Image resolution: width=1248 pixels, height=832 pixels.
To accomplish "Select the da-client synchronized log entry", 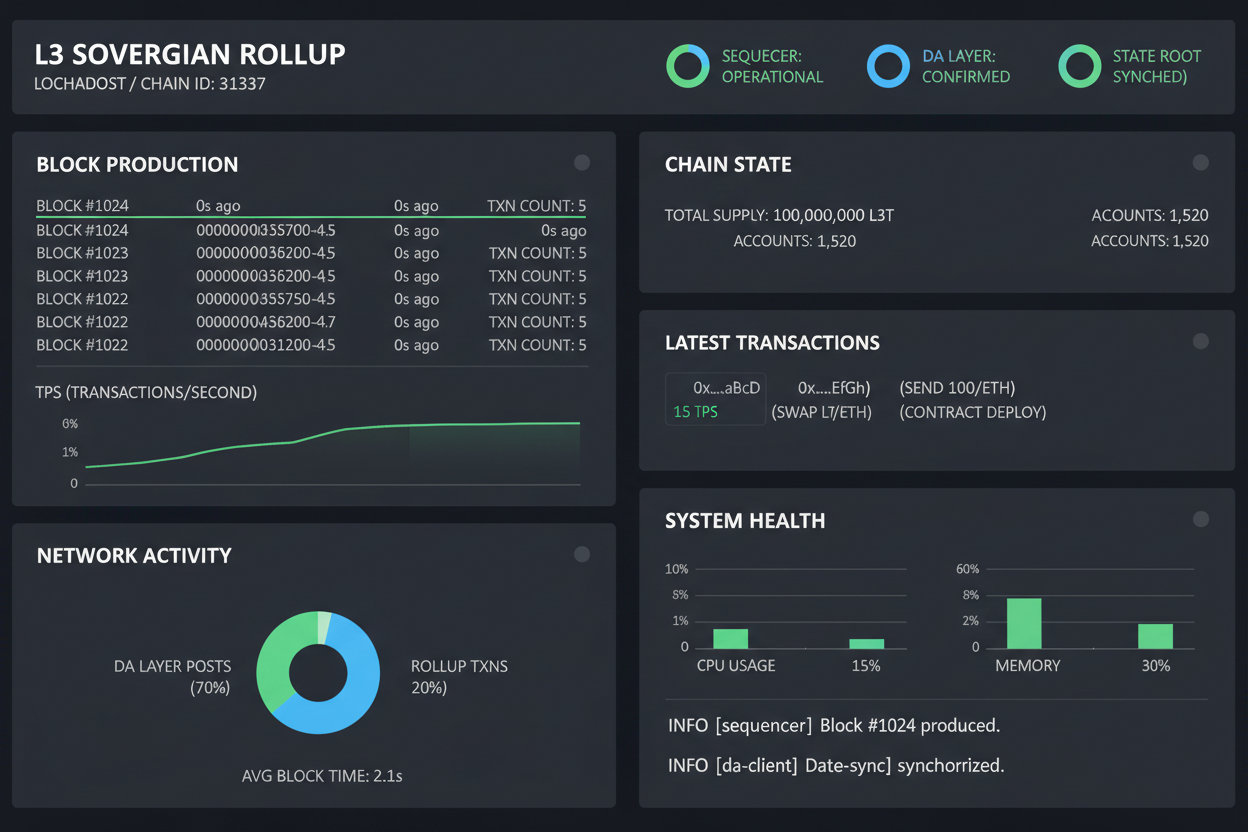I will tap(835, 765).
